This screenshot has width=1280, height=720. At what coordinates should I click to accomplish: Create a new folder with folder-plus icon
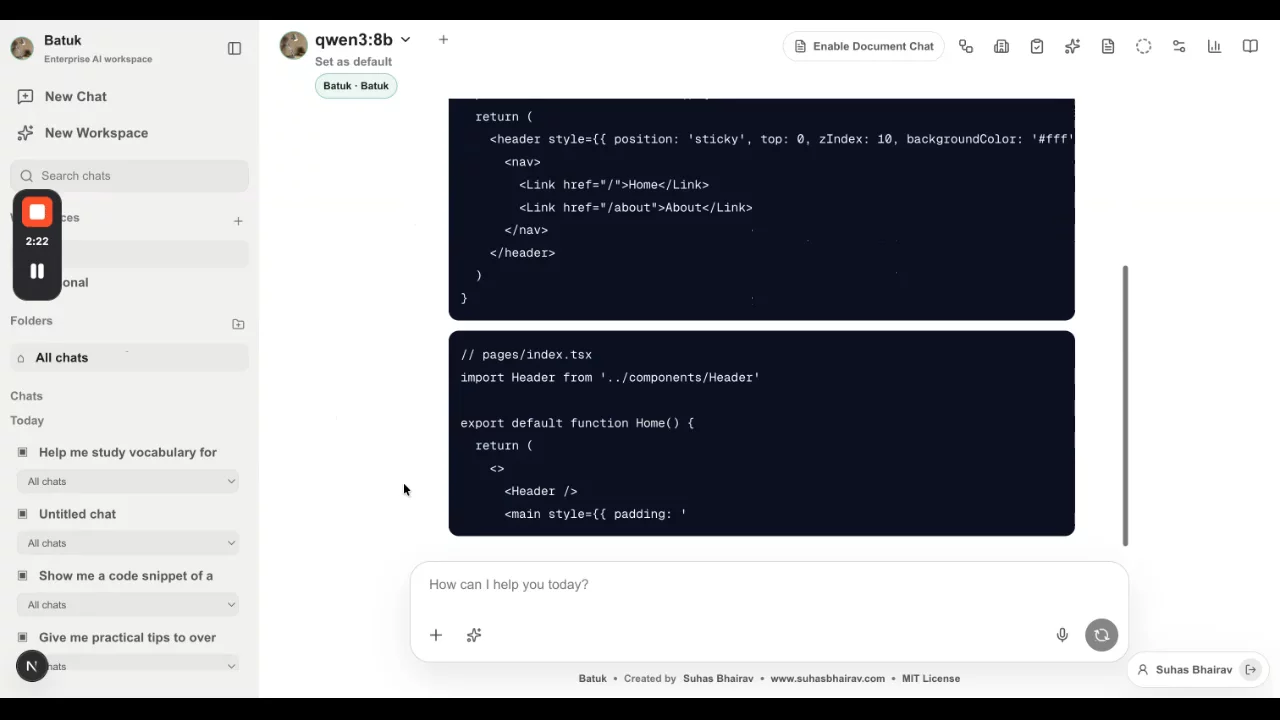(238, 324)
